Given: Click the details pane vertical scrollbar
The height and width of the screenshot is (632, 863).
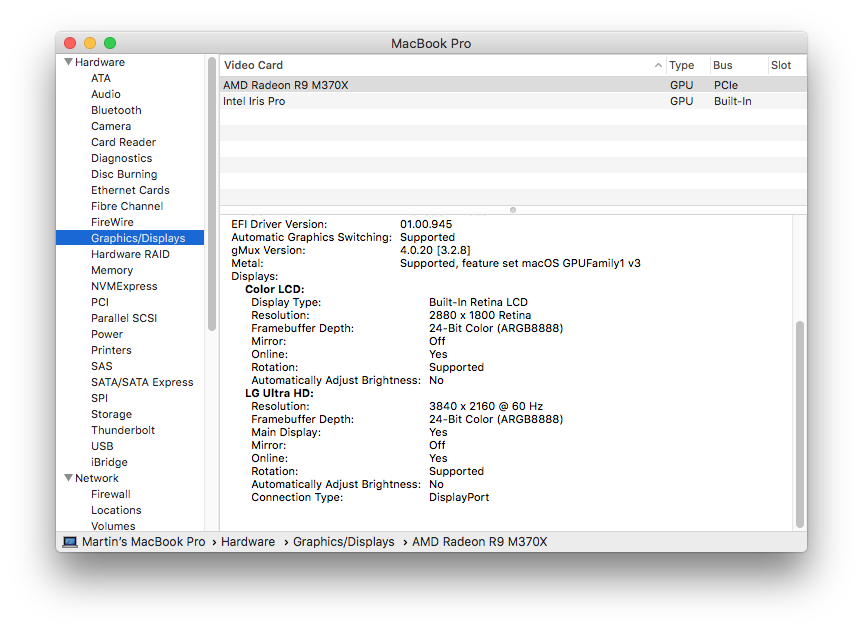Looking at the screenshot, I should [800, 424].
